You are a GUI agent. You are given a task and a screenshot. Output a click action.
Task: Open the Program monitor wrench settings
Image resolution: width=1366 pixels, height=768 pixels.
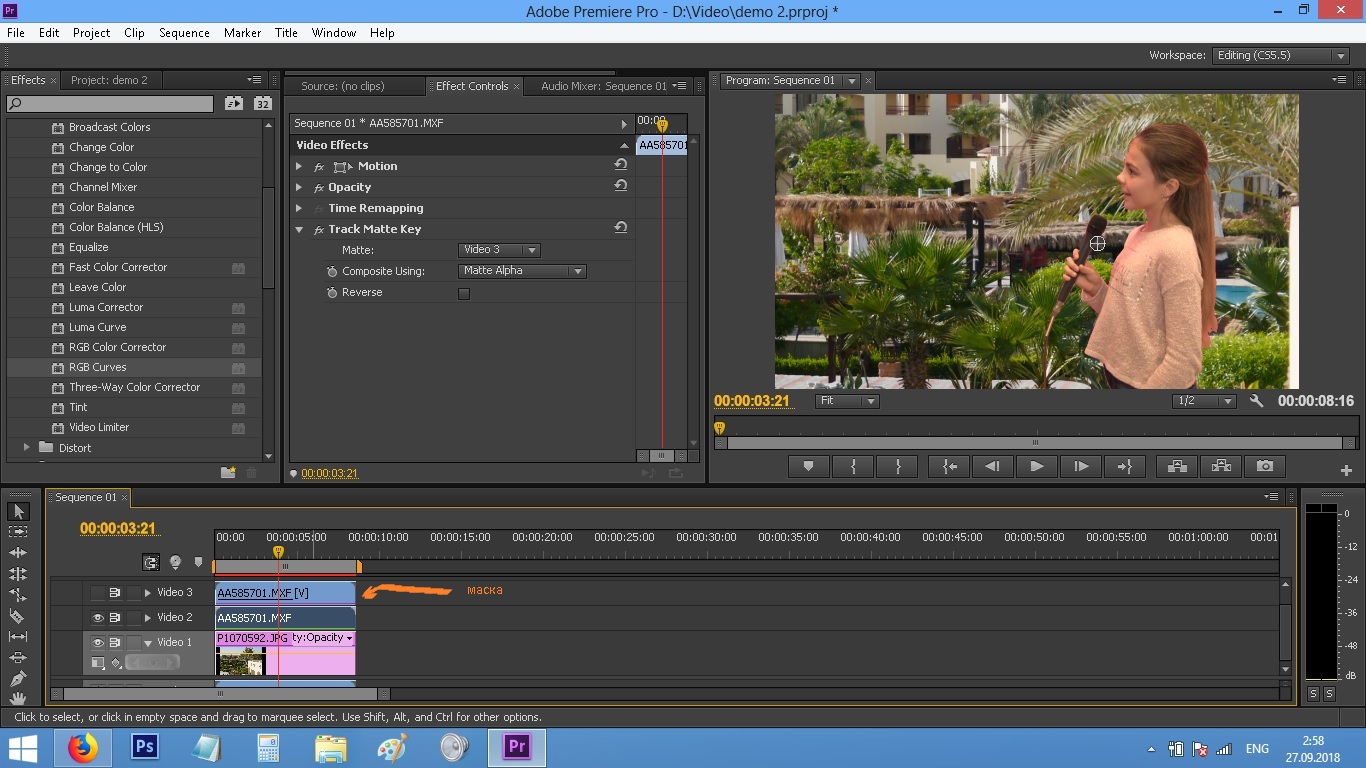click(x=1257, y=401)
